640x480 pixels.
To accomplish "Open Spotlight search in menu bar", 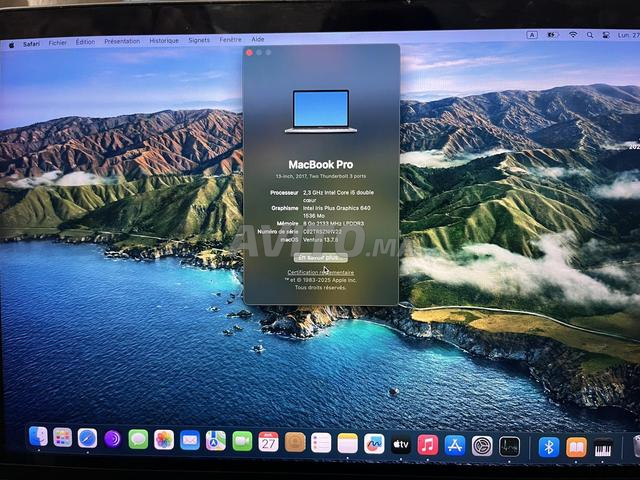I will (x=590, y=35).
